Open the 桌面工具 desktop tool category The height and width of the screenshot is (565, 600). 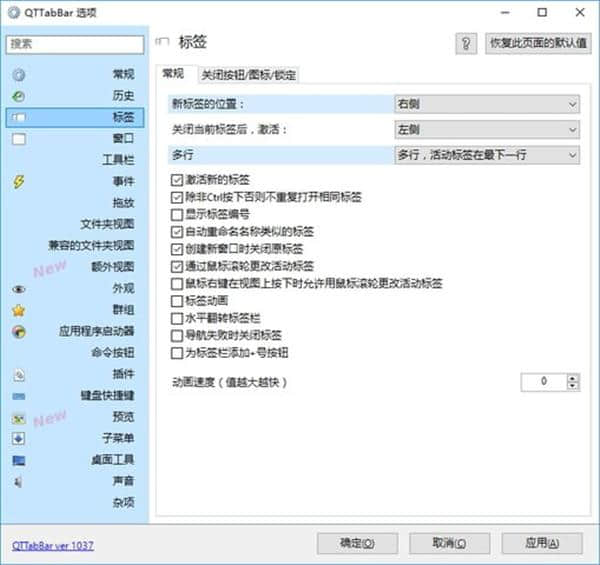[75, 459]
